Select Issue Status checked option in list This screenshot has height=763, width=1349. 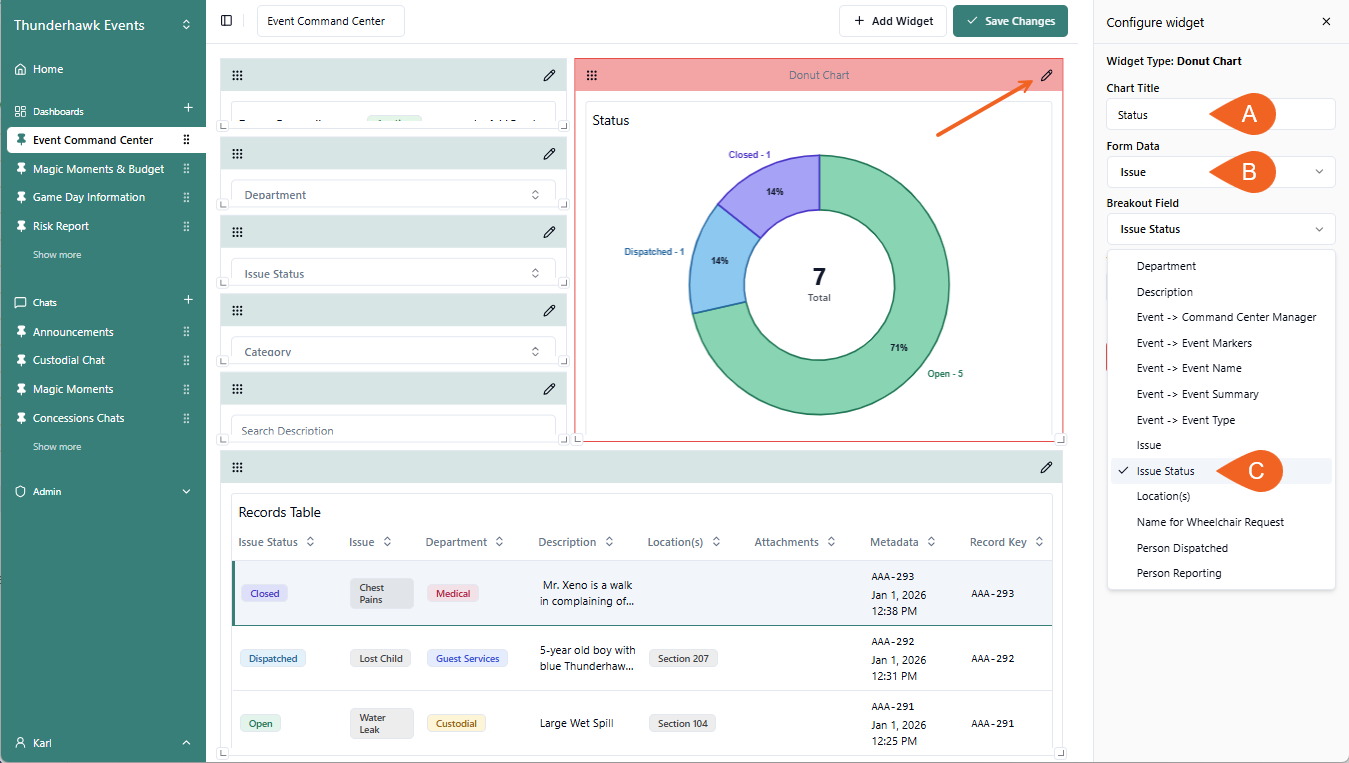click(1165, 471)
